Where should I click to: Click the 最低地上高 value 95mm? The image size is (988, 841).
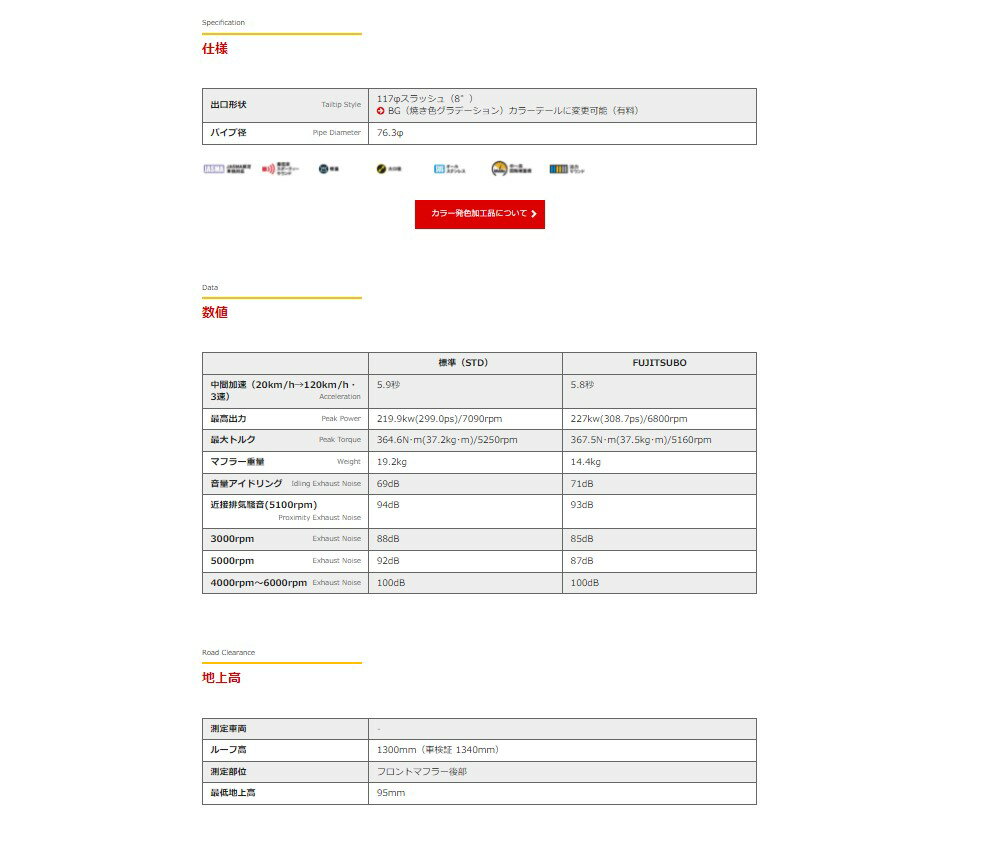click(391, 793)
